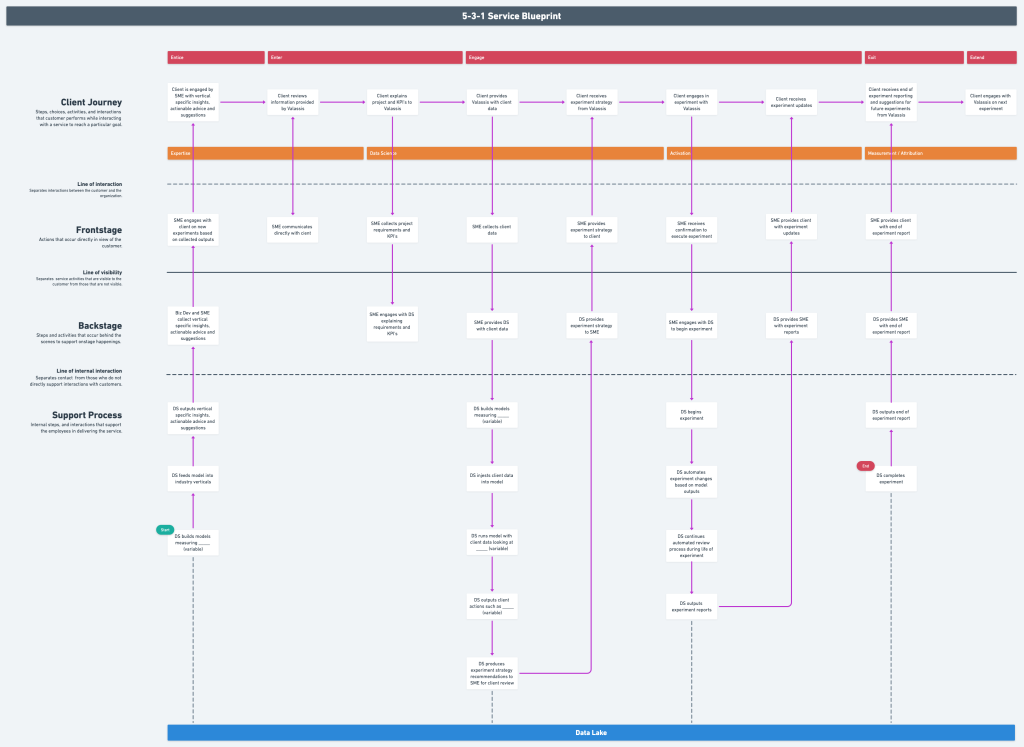
Task: Select the Measurement / Attribution swimlane bar
Action: pos(940,153)
